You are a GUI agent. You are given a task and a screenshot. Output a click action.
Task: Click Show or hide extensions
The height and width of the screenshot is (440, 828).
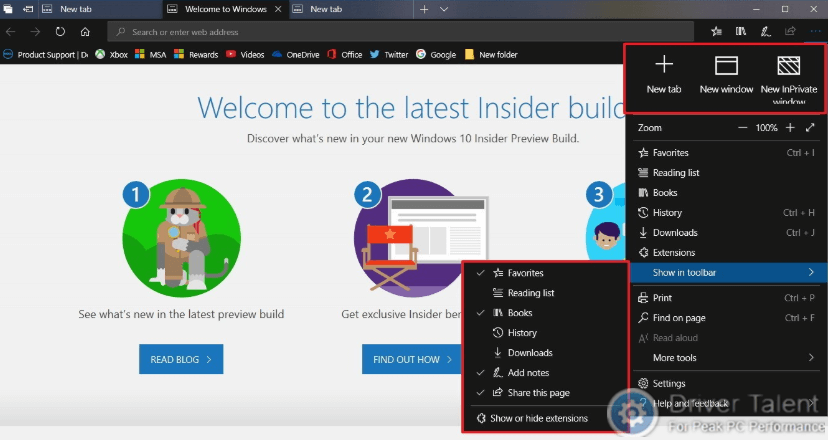coord(545,418)
